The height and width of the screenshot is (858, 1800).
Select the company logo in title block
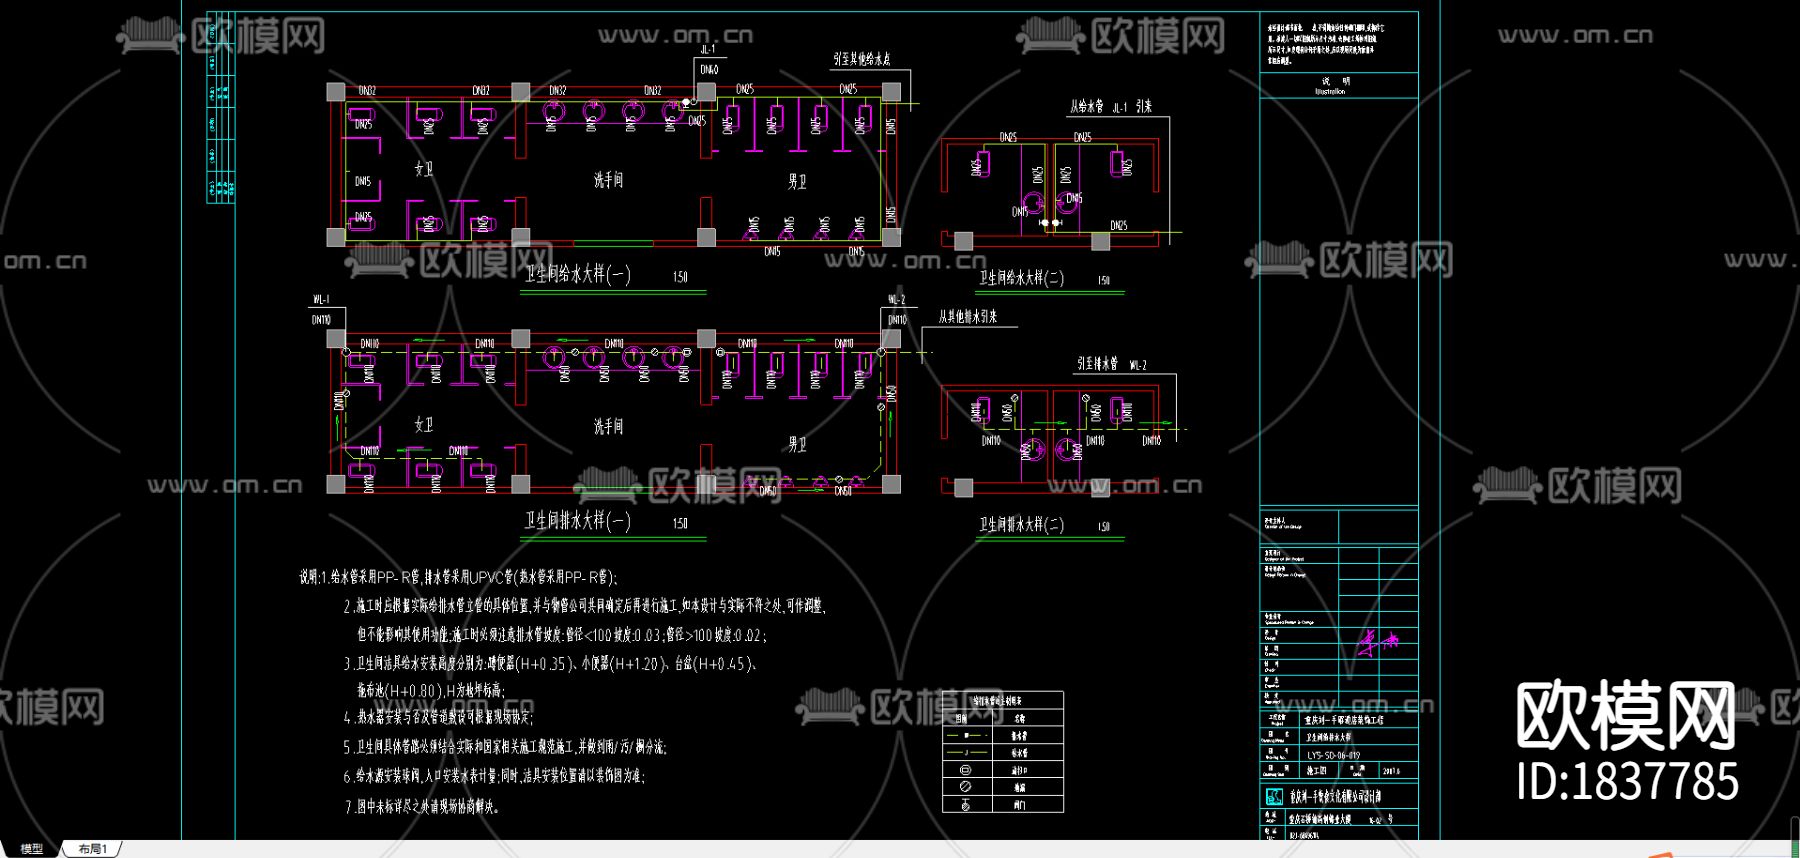coord(1273,796)
